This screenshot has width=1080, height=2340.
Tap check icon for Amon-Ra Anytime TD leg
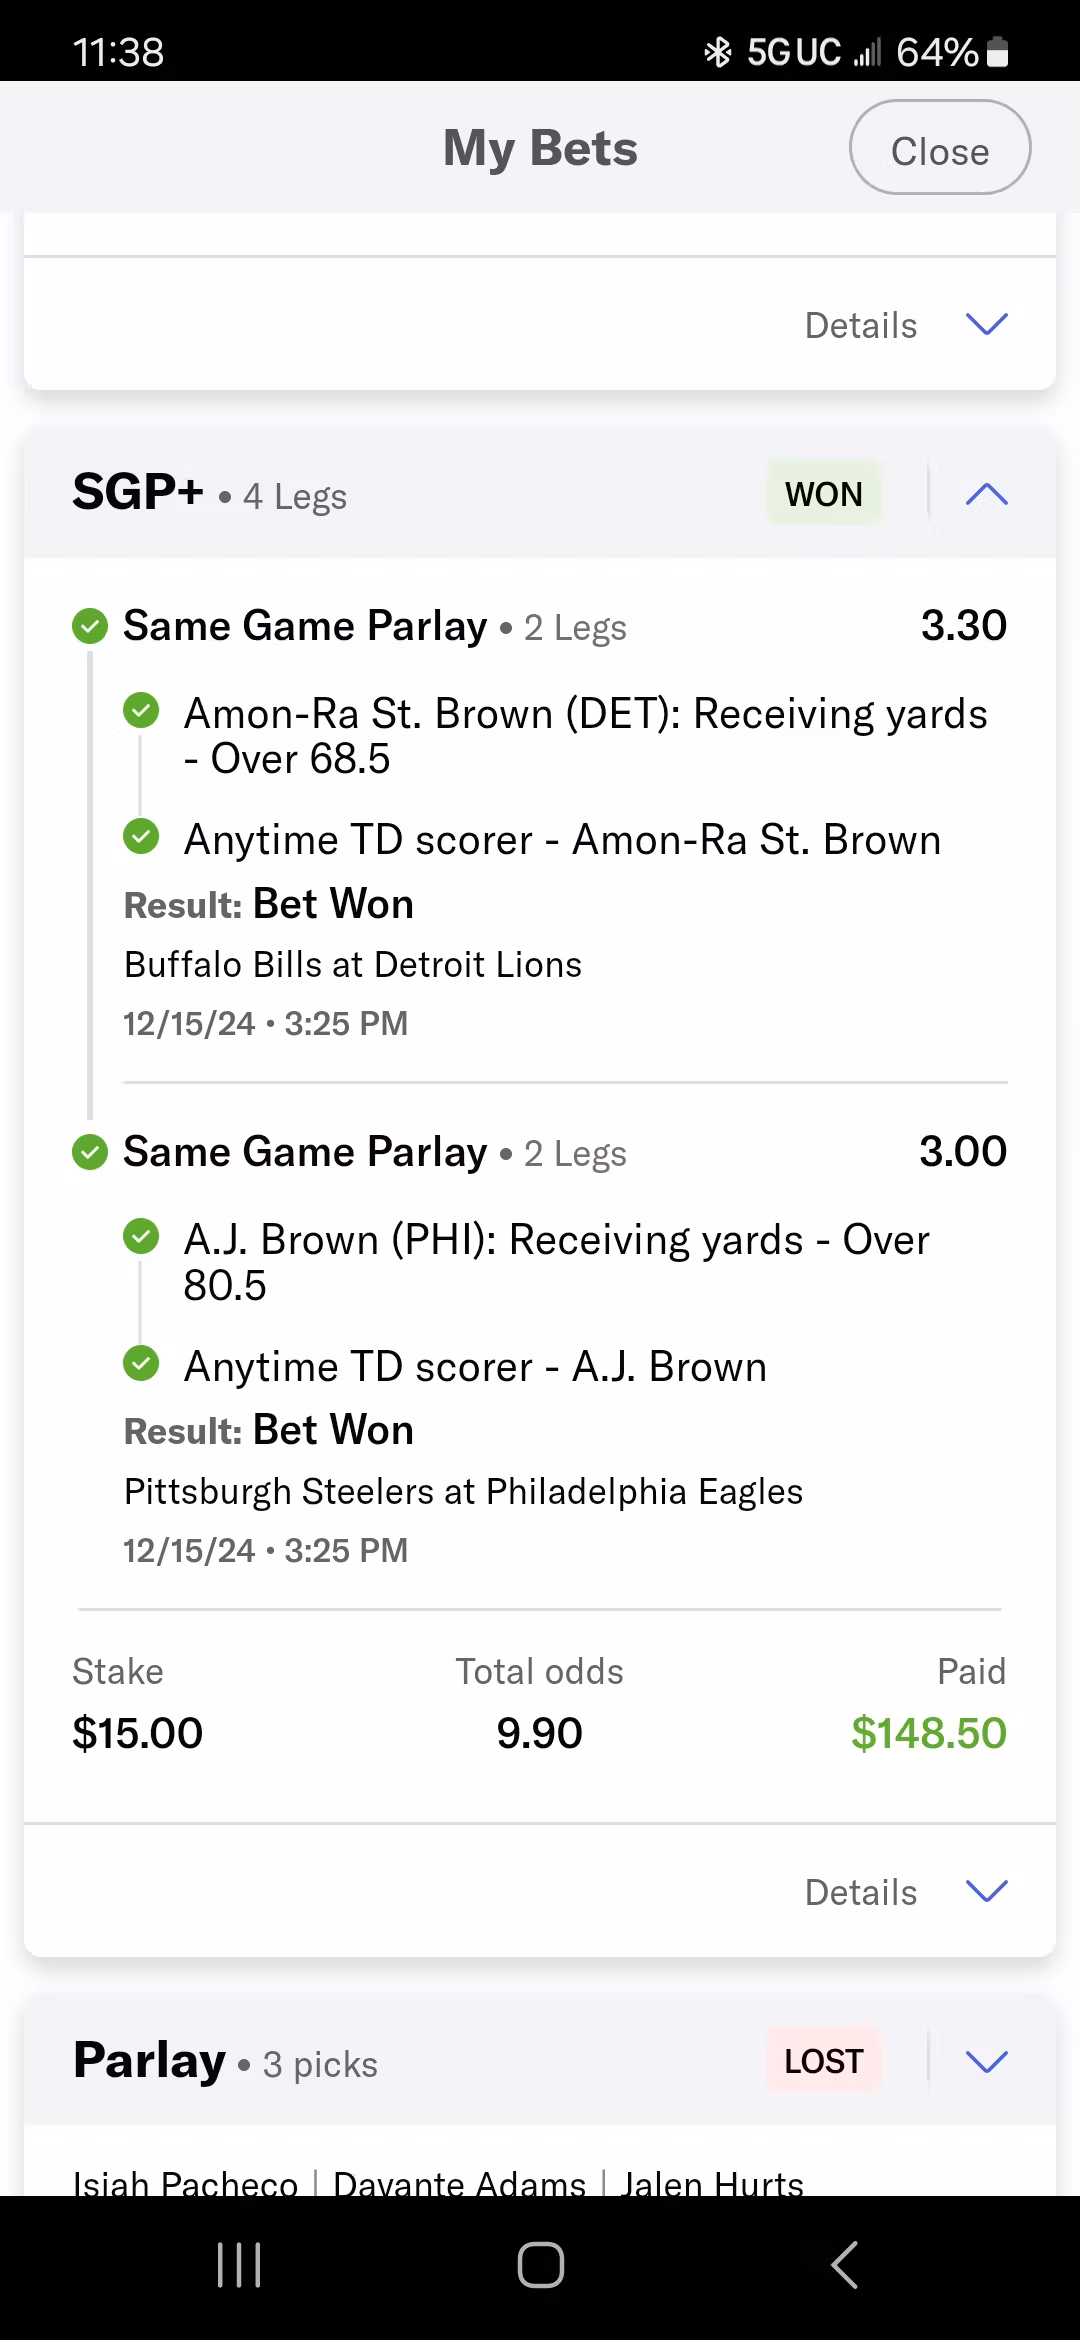[141, 837]
